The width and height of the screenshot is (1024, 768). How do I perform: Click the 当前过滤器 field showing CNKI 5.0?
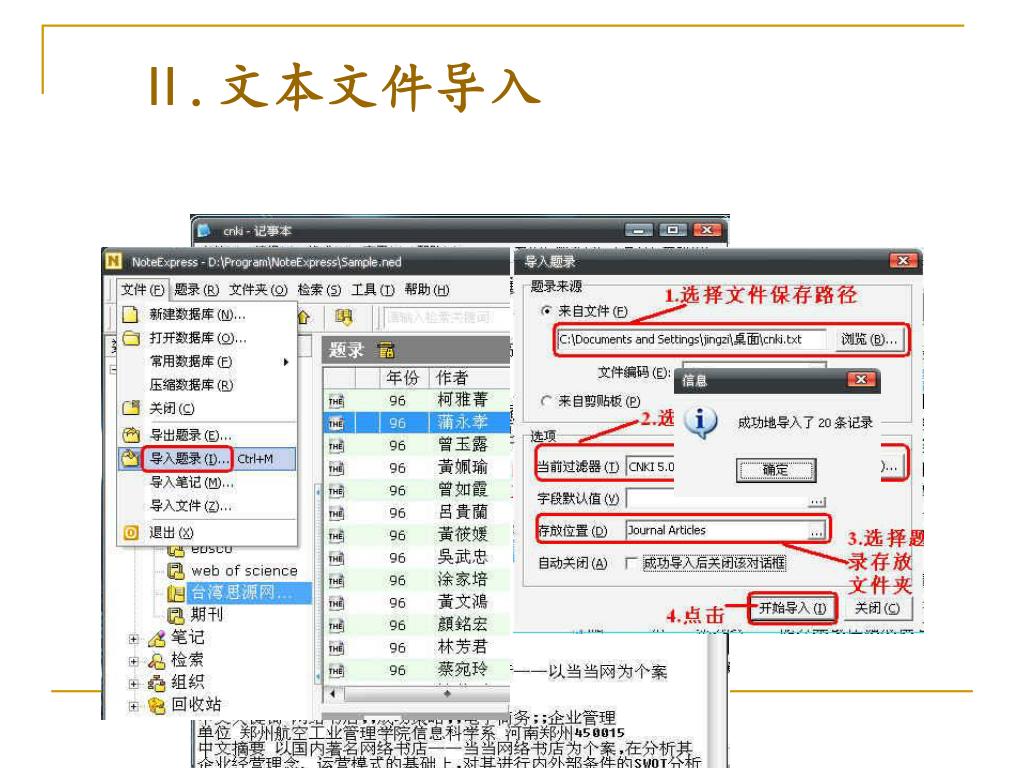(x=650, y=467)
